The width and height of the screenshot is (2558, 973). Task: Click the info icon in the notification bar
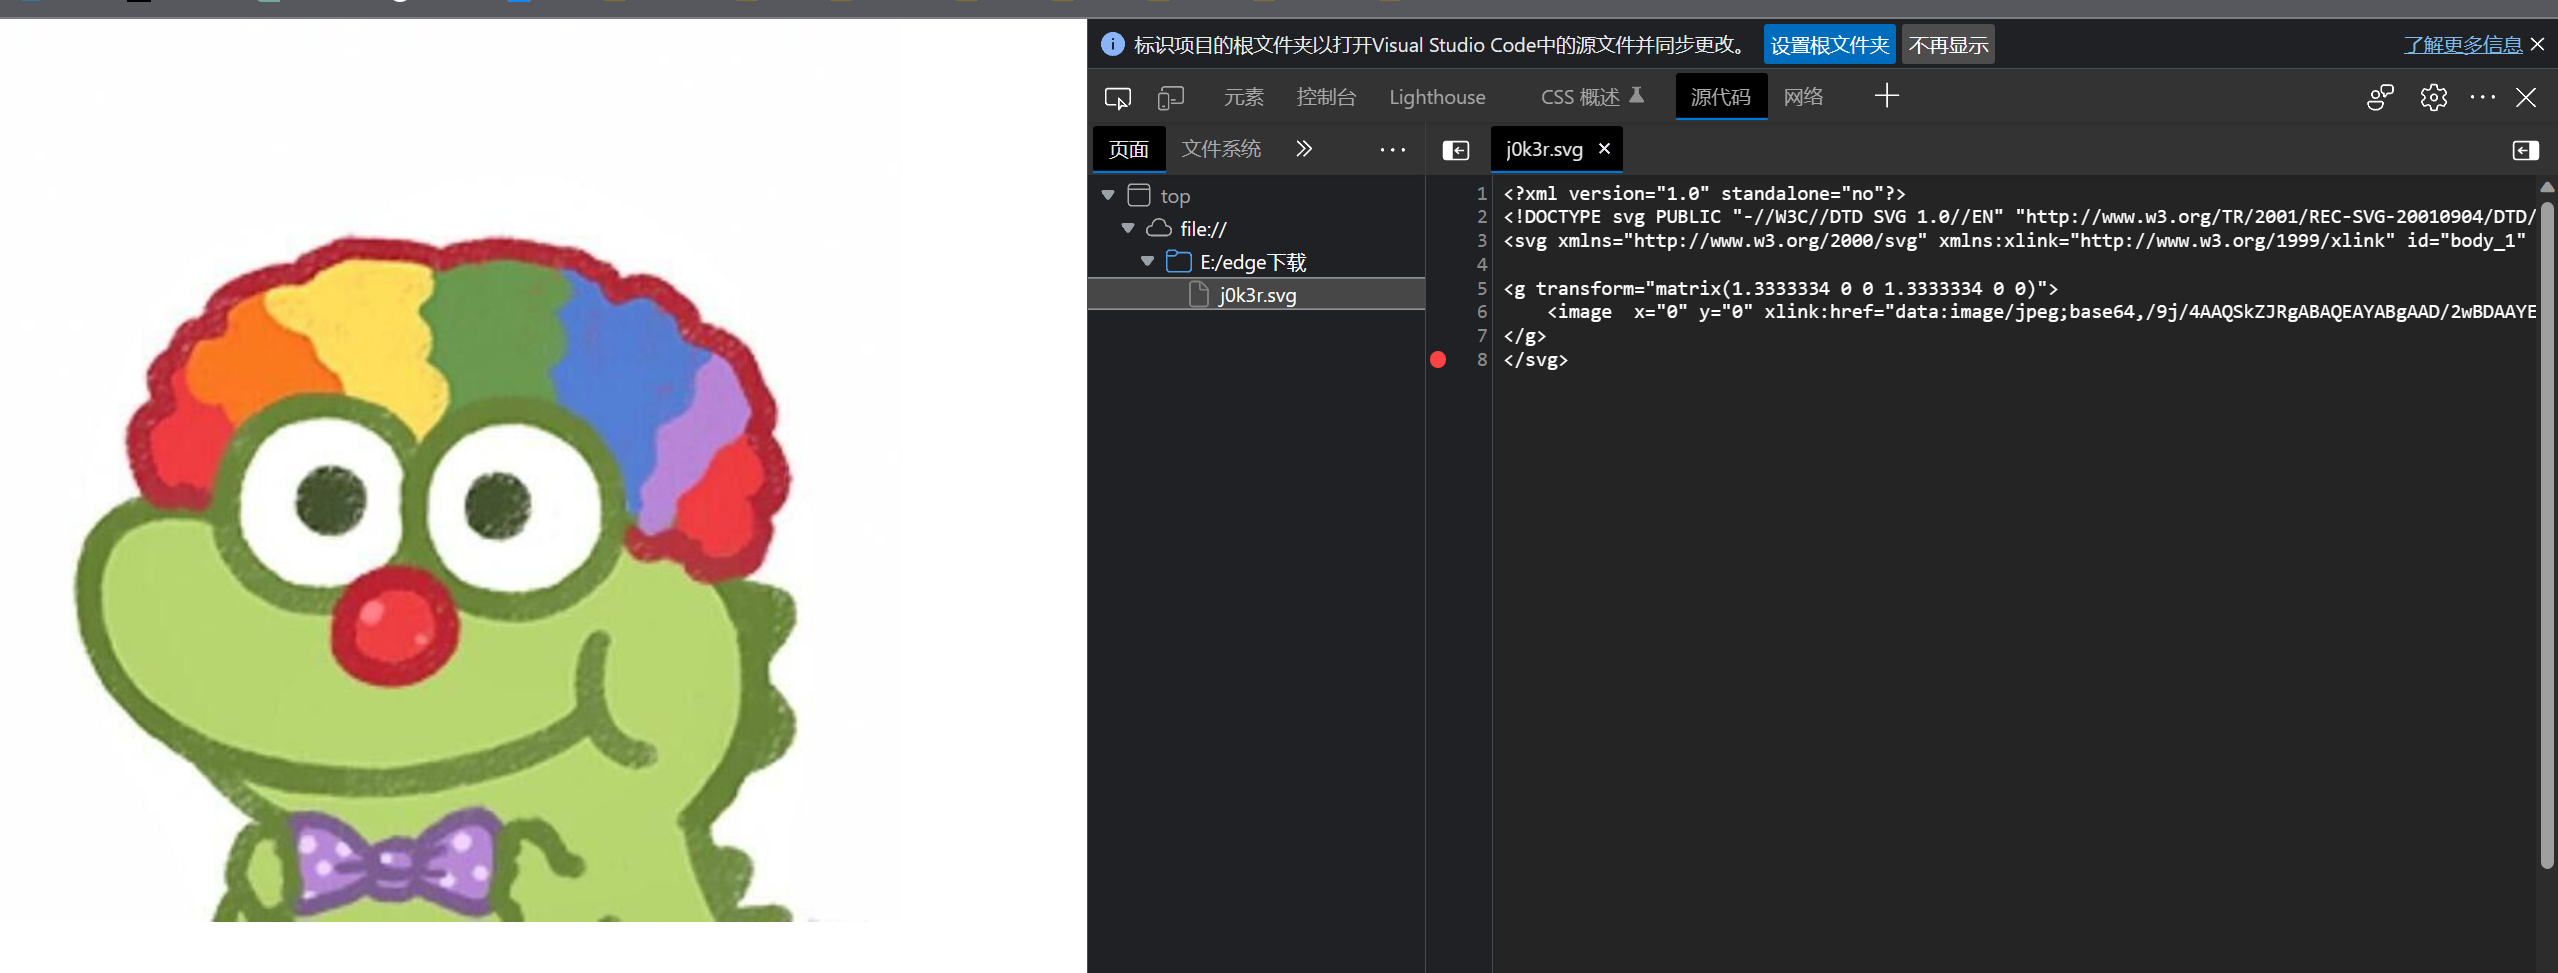1112,44
